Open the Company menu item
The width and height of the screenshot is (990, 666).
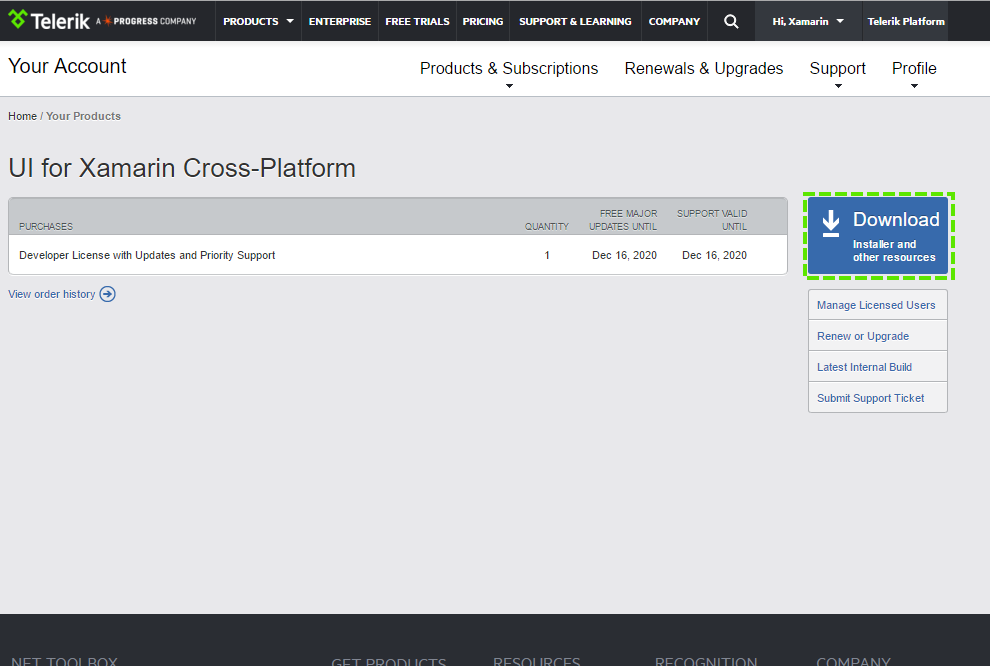click(674, 21)
